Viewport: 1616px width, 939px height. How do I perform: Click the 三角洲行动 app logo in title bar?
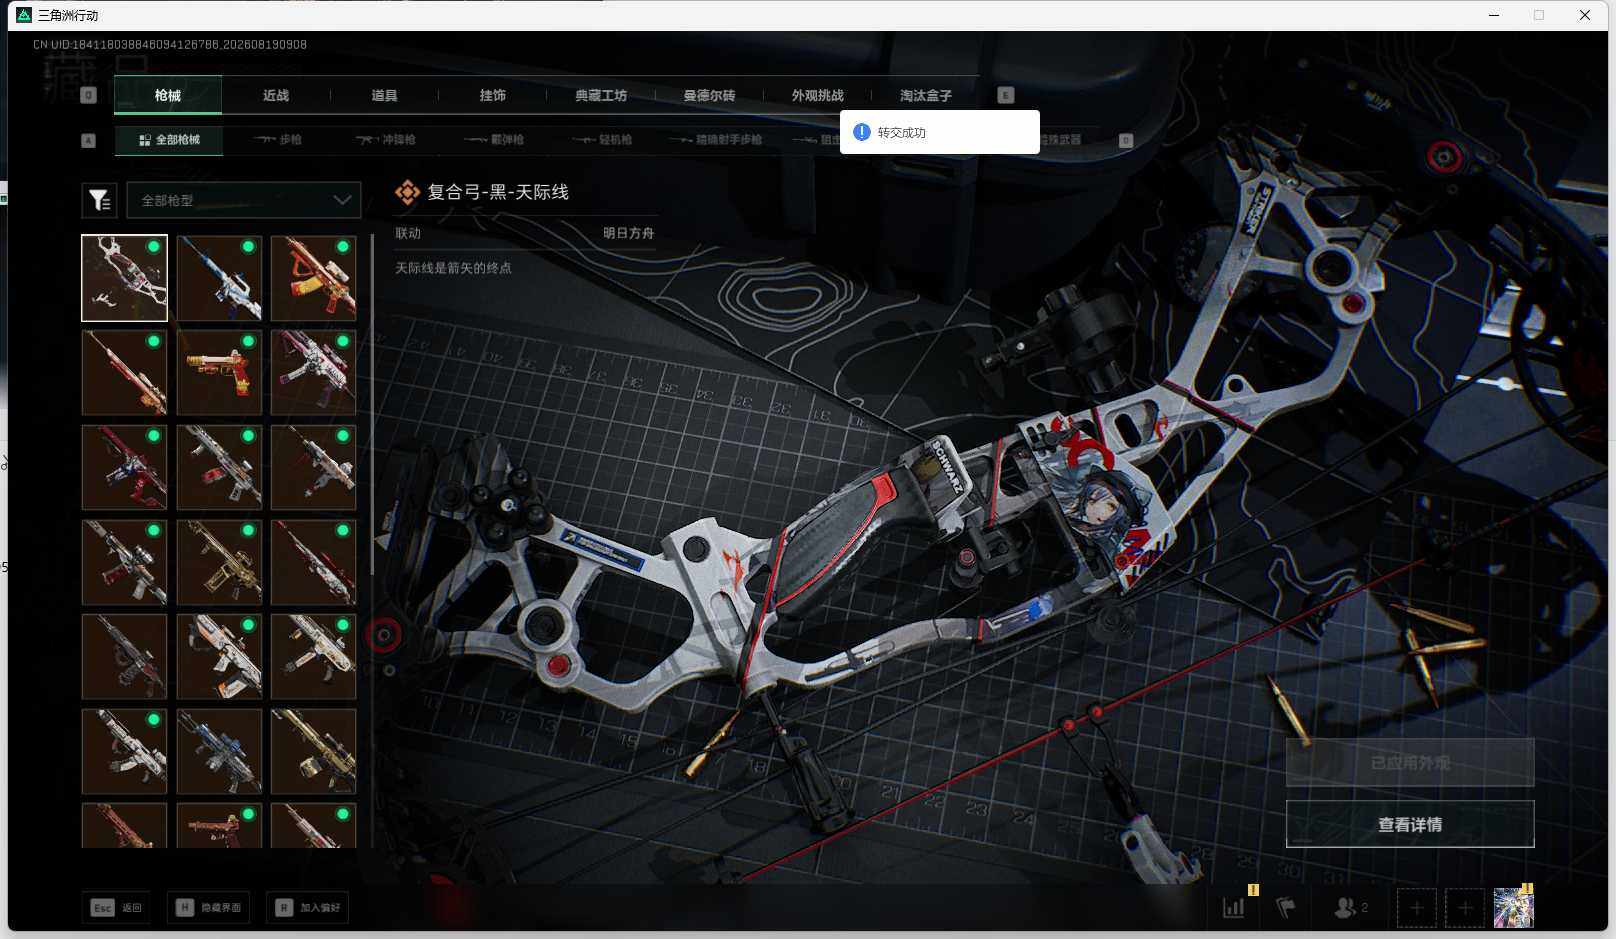click(24, 15)
